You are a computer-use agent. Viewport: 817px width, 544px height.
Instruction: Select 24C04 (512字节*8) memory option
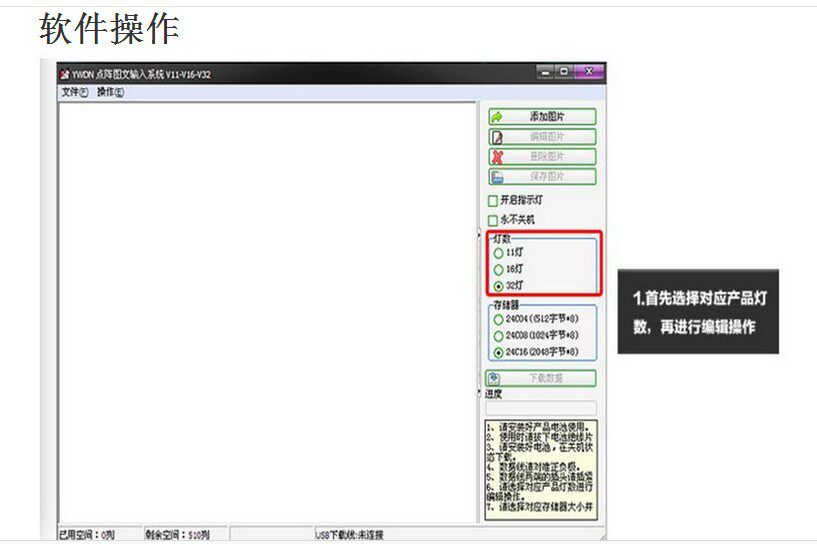click(498, 319)
